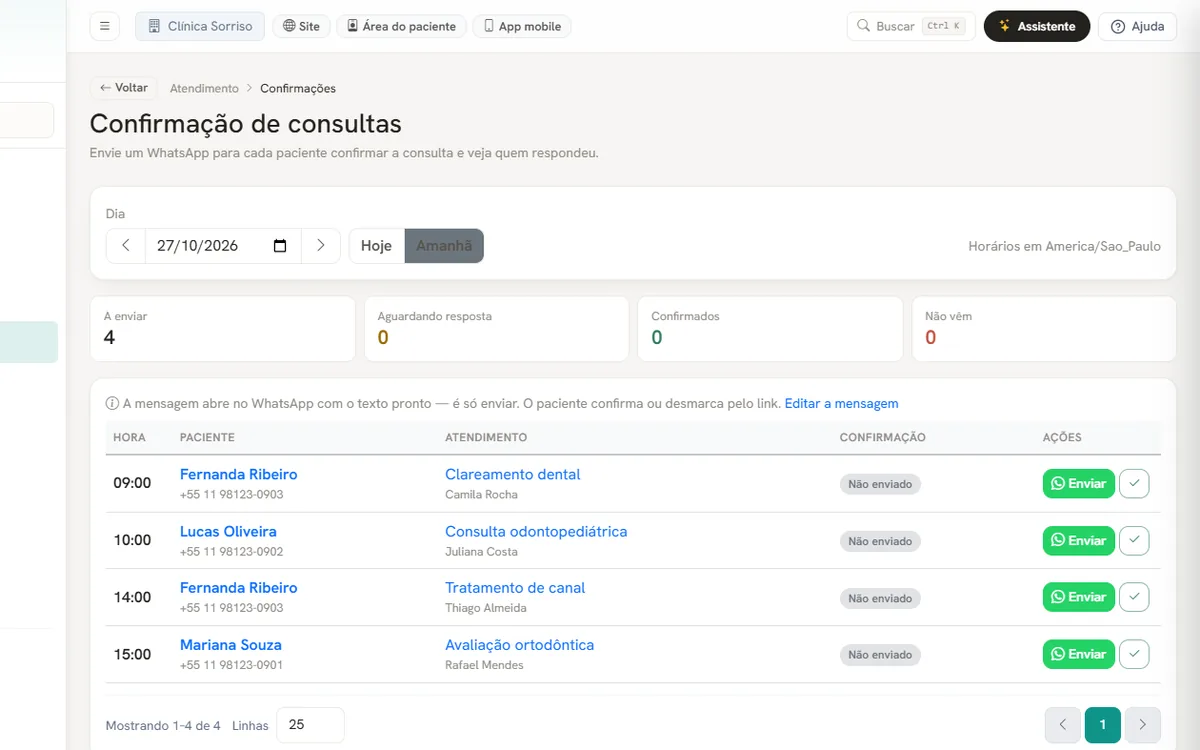Click phone number +55 11 98123-0902

232,551
